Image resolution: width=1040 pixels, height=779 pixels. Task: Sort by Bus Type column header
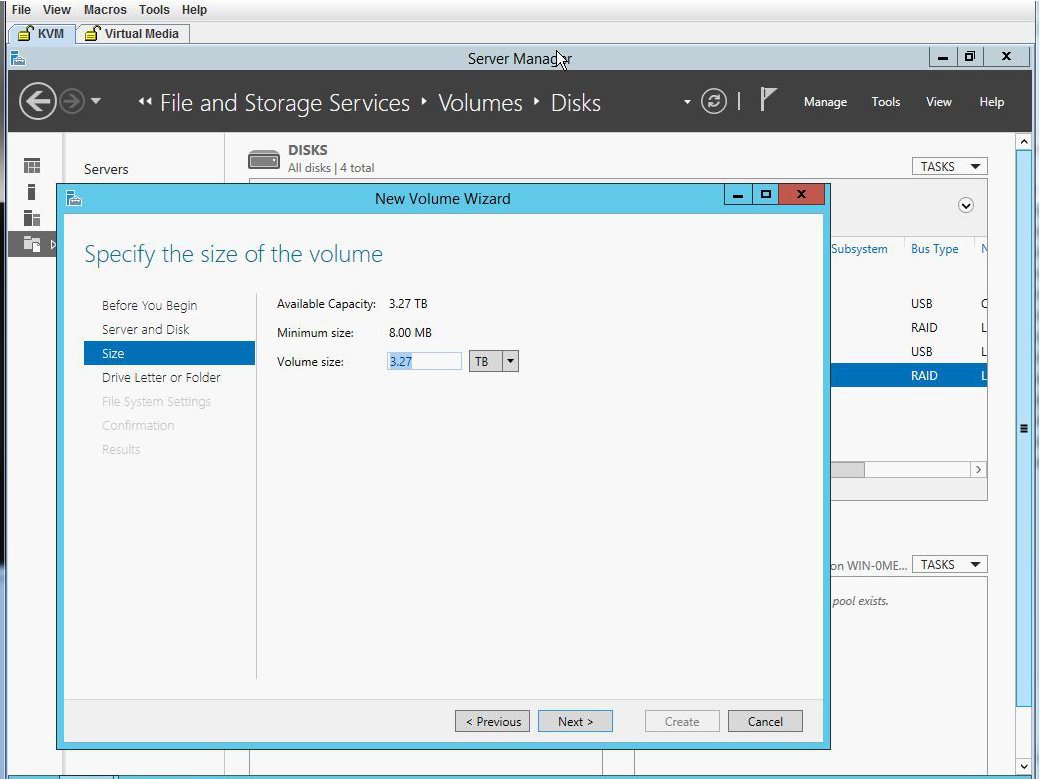(935, 249)
